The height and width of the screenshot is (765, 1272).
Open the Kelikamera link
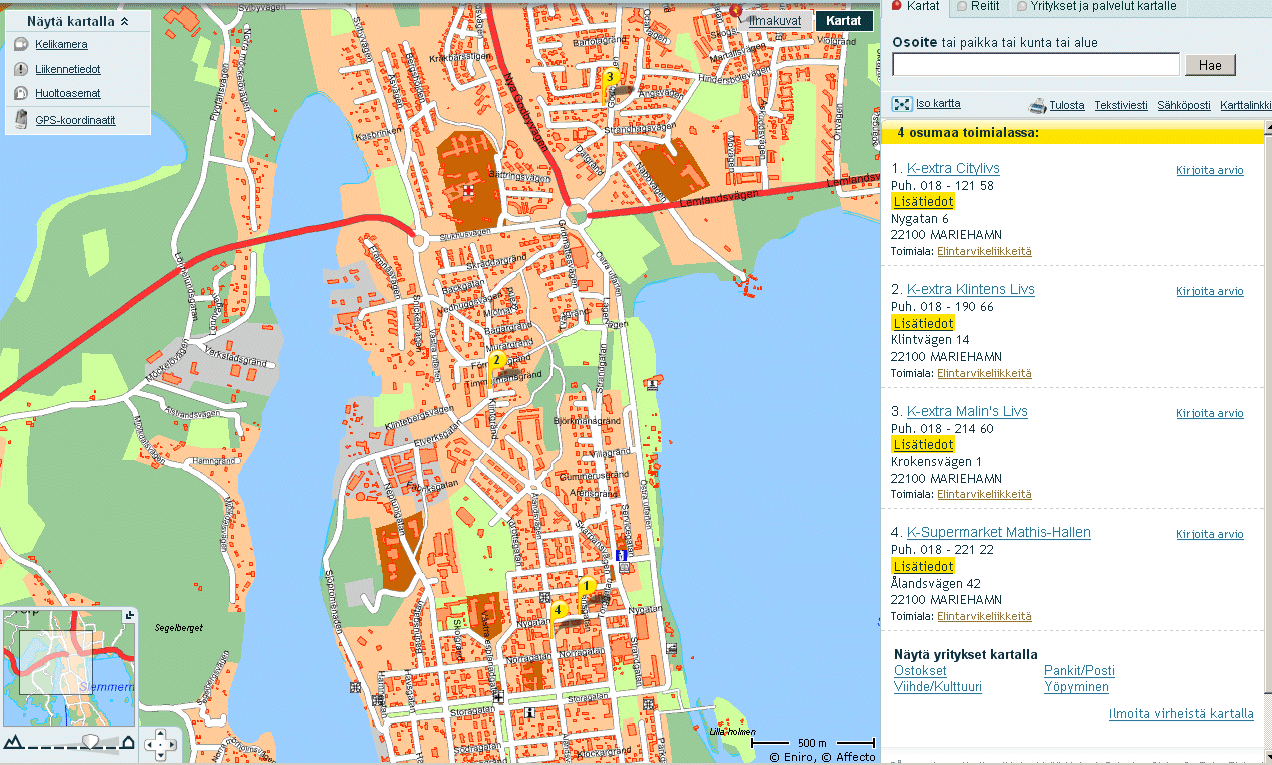coord(61,45)
